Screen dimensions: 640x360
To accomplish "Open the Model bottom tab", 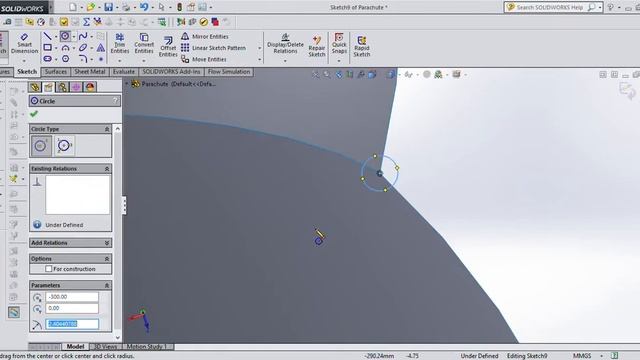I will [x=76, y=347].
